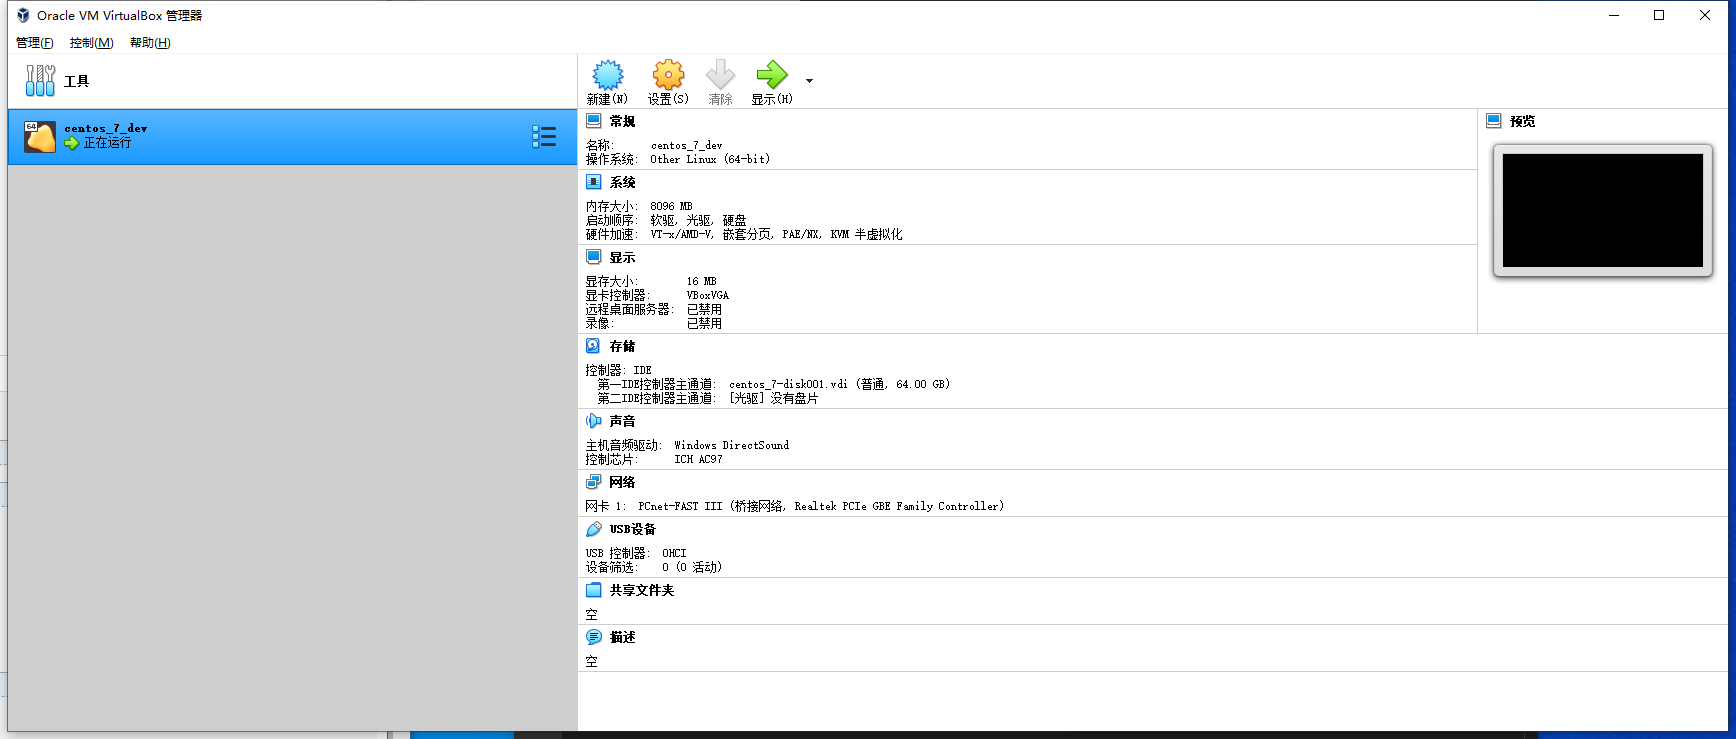Image resolution: width=1736 pixels, height=739 pixels.
Task: Click the Network (网络) section icon
Action: [593, 482]
